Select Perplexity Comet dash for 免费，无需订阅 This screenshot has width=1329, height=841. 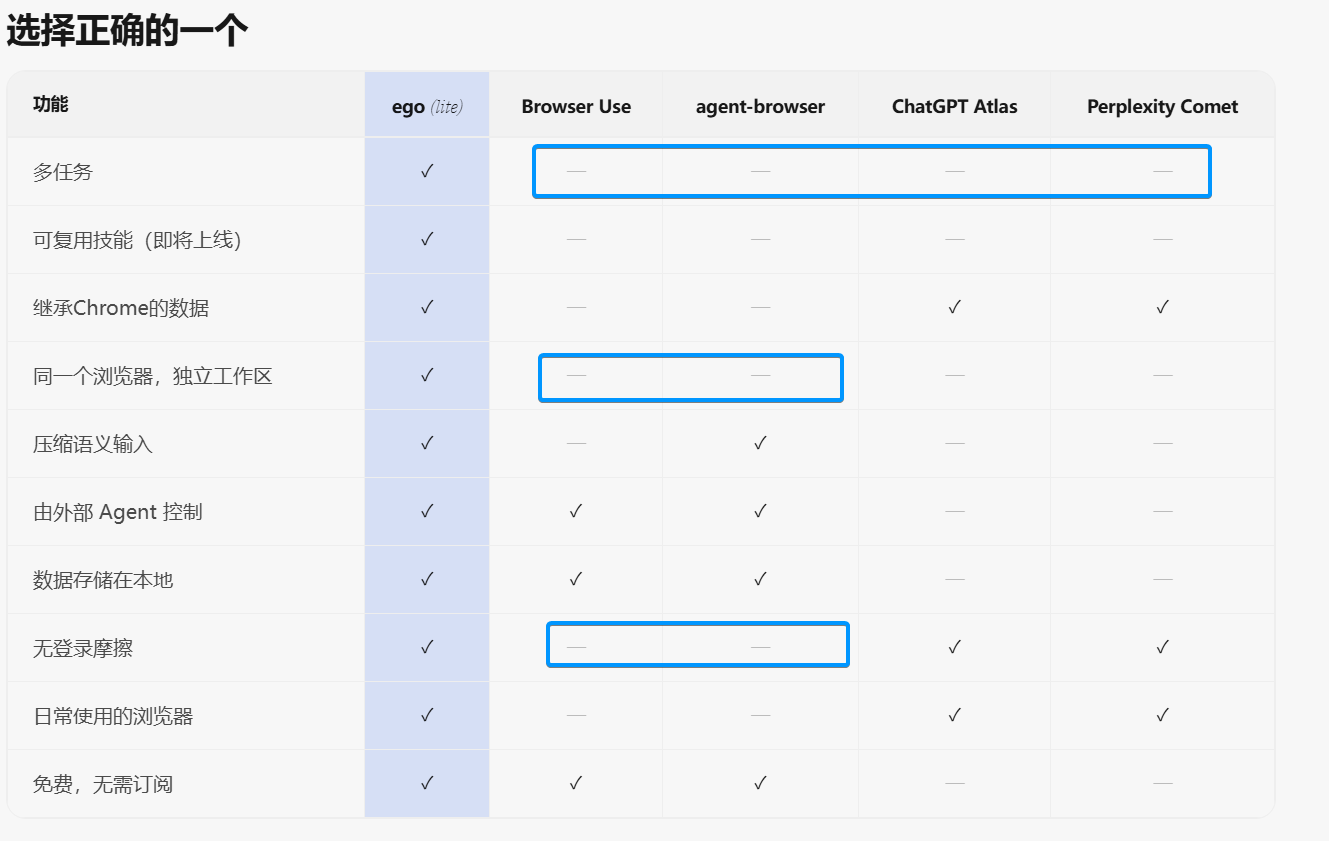tap(1162, 784)
